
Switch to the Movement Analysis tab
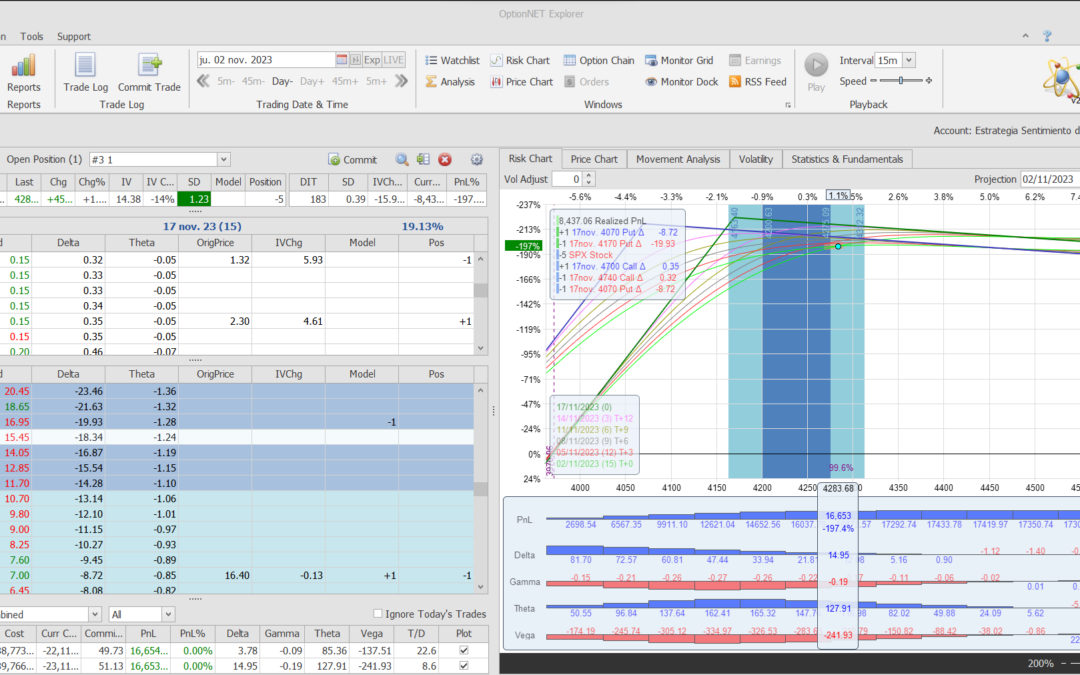(x=677, y=159)
